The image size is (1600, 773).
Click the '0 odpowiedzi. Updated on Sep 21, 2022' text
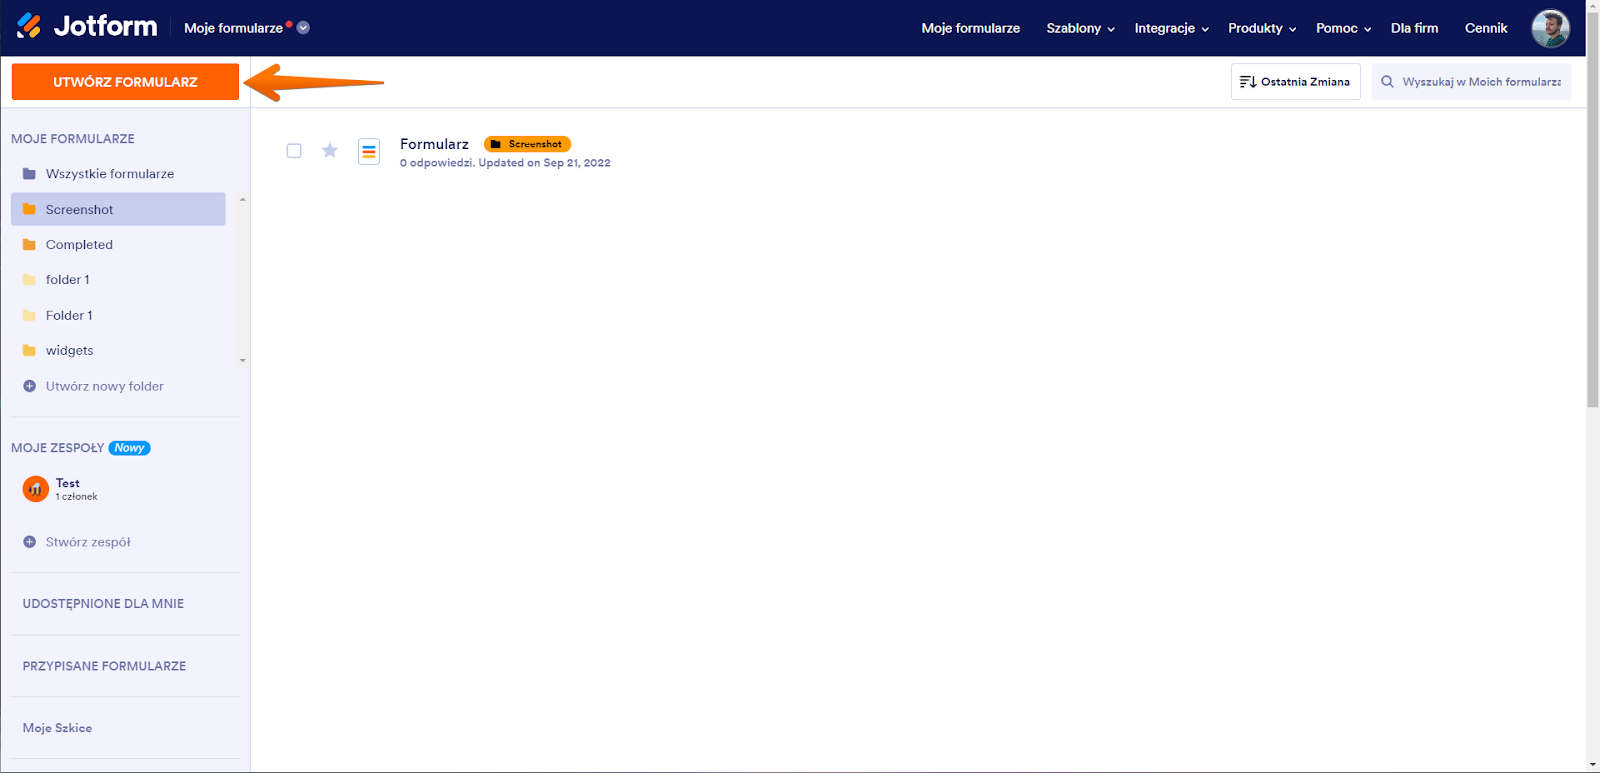(x=505, y=163)
